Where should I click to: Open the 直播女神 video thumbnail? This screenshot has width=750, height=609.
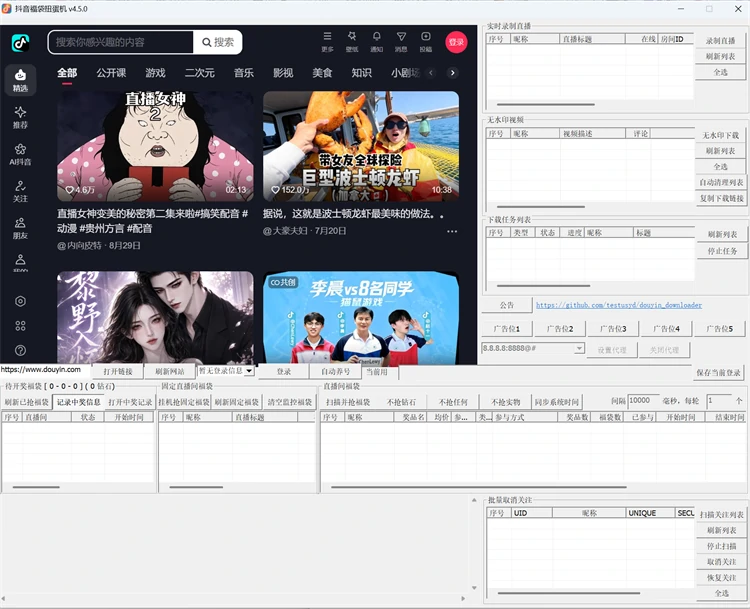coord(155,146)
